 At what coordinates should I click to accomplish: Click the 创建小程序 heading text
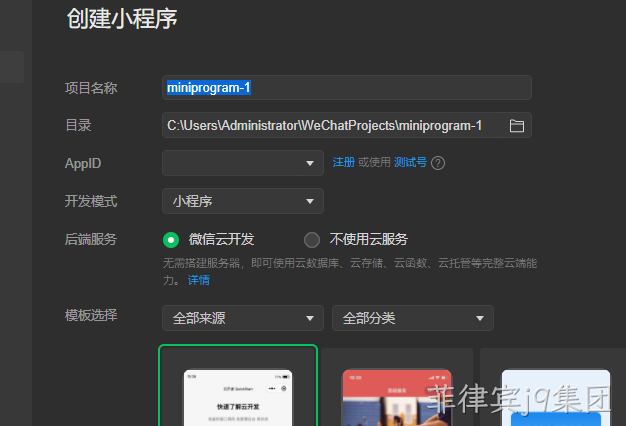[x=122, y=18]
